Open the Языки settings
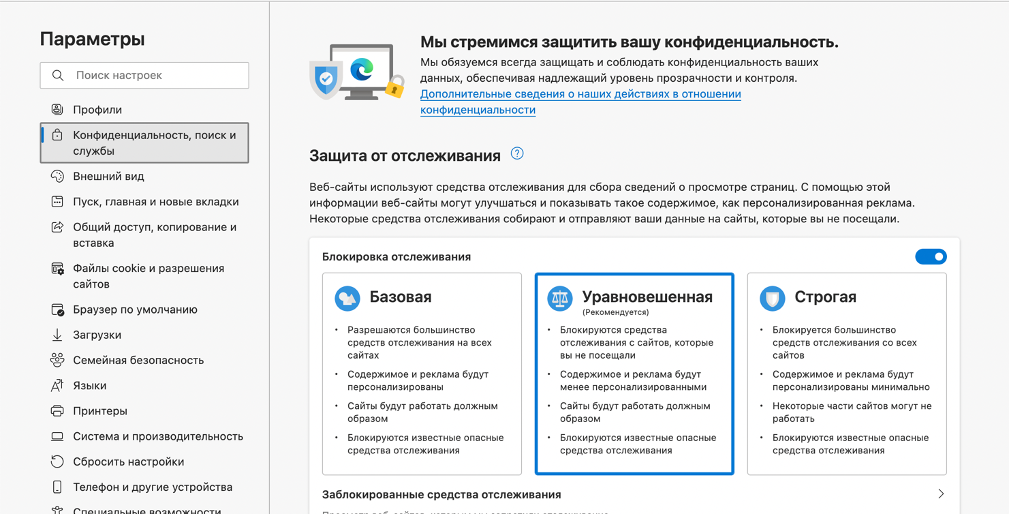 pos(144,385)
